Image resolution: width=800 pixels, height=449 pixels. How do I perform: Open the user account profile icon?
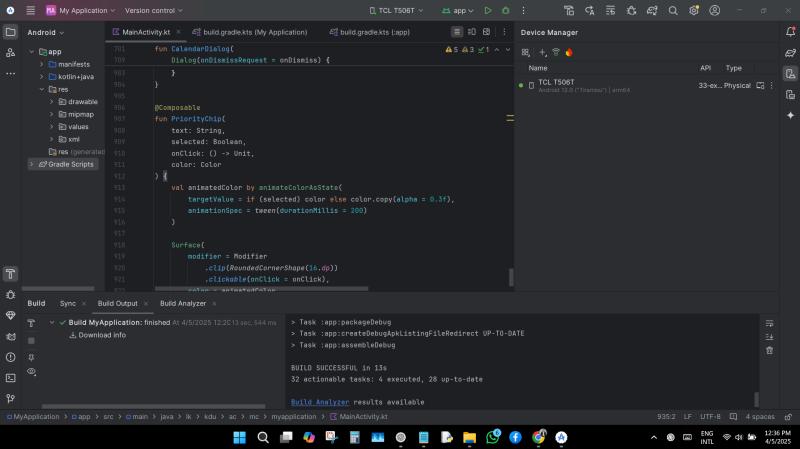click(x=715, y=11)
